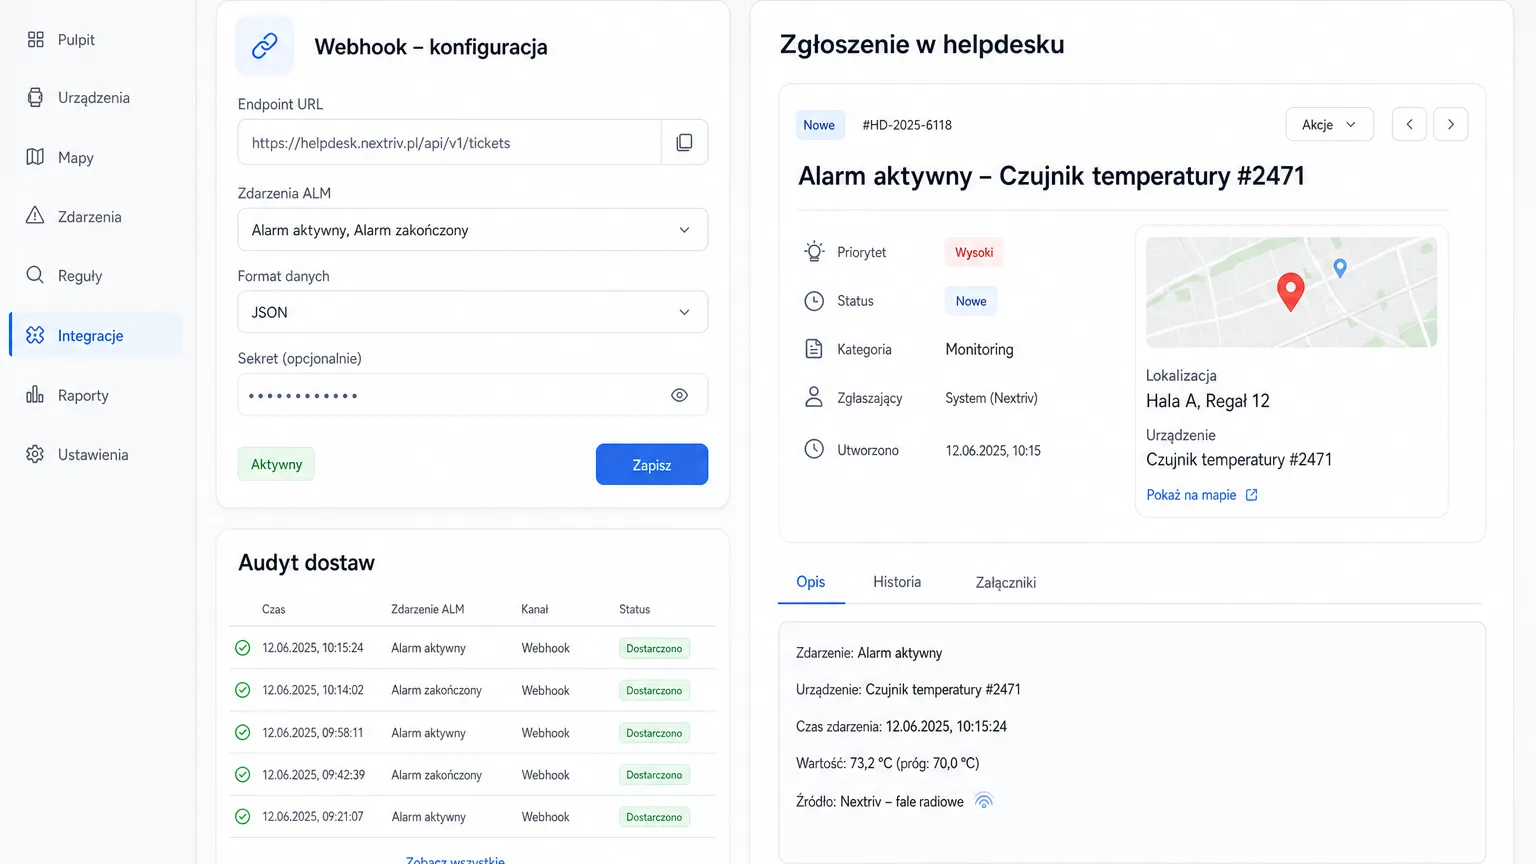Click the green check icon for 10:15:24 delivery
Viewport: 1536px width, 864px height.
click(x=242, y=648)
